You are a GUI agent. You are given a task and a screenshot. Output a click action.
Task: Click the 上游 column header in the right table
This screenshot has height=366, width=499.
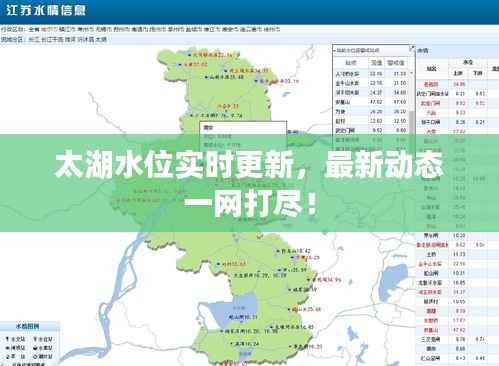[458, 73]
